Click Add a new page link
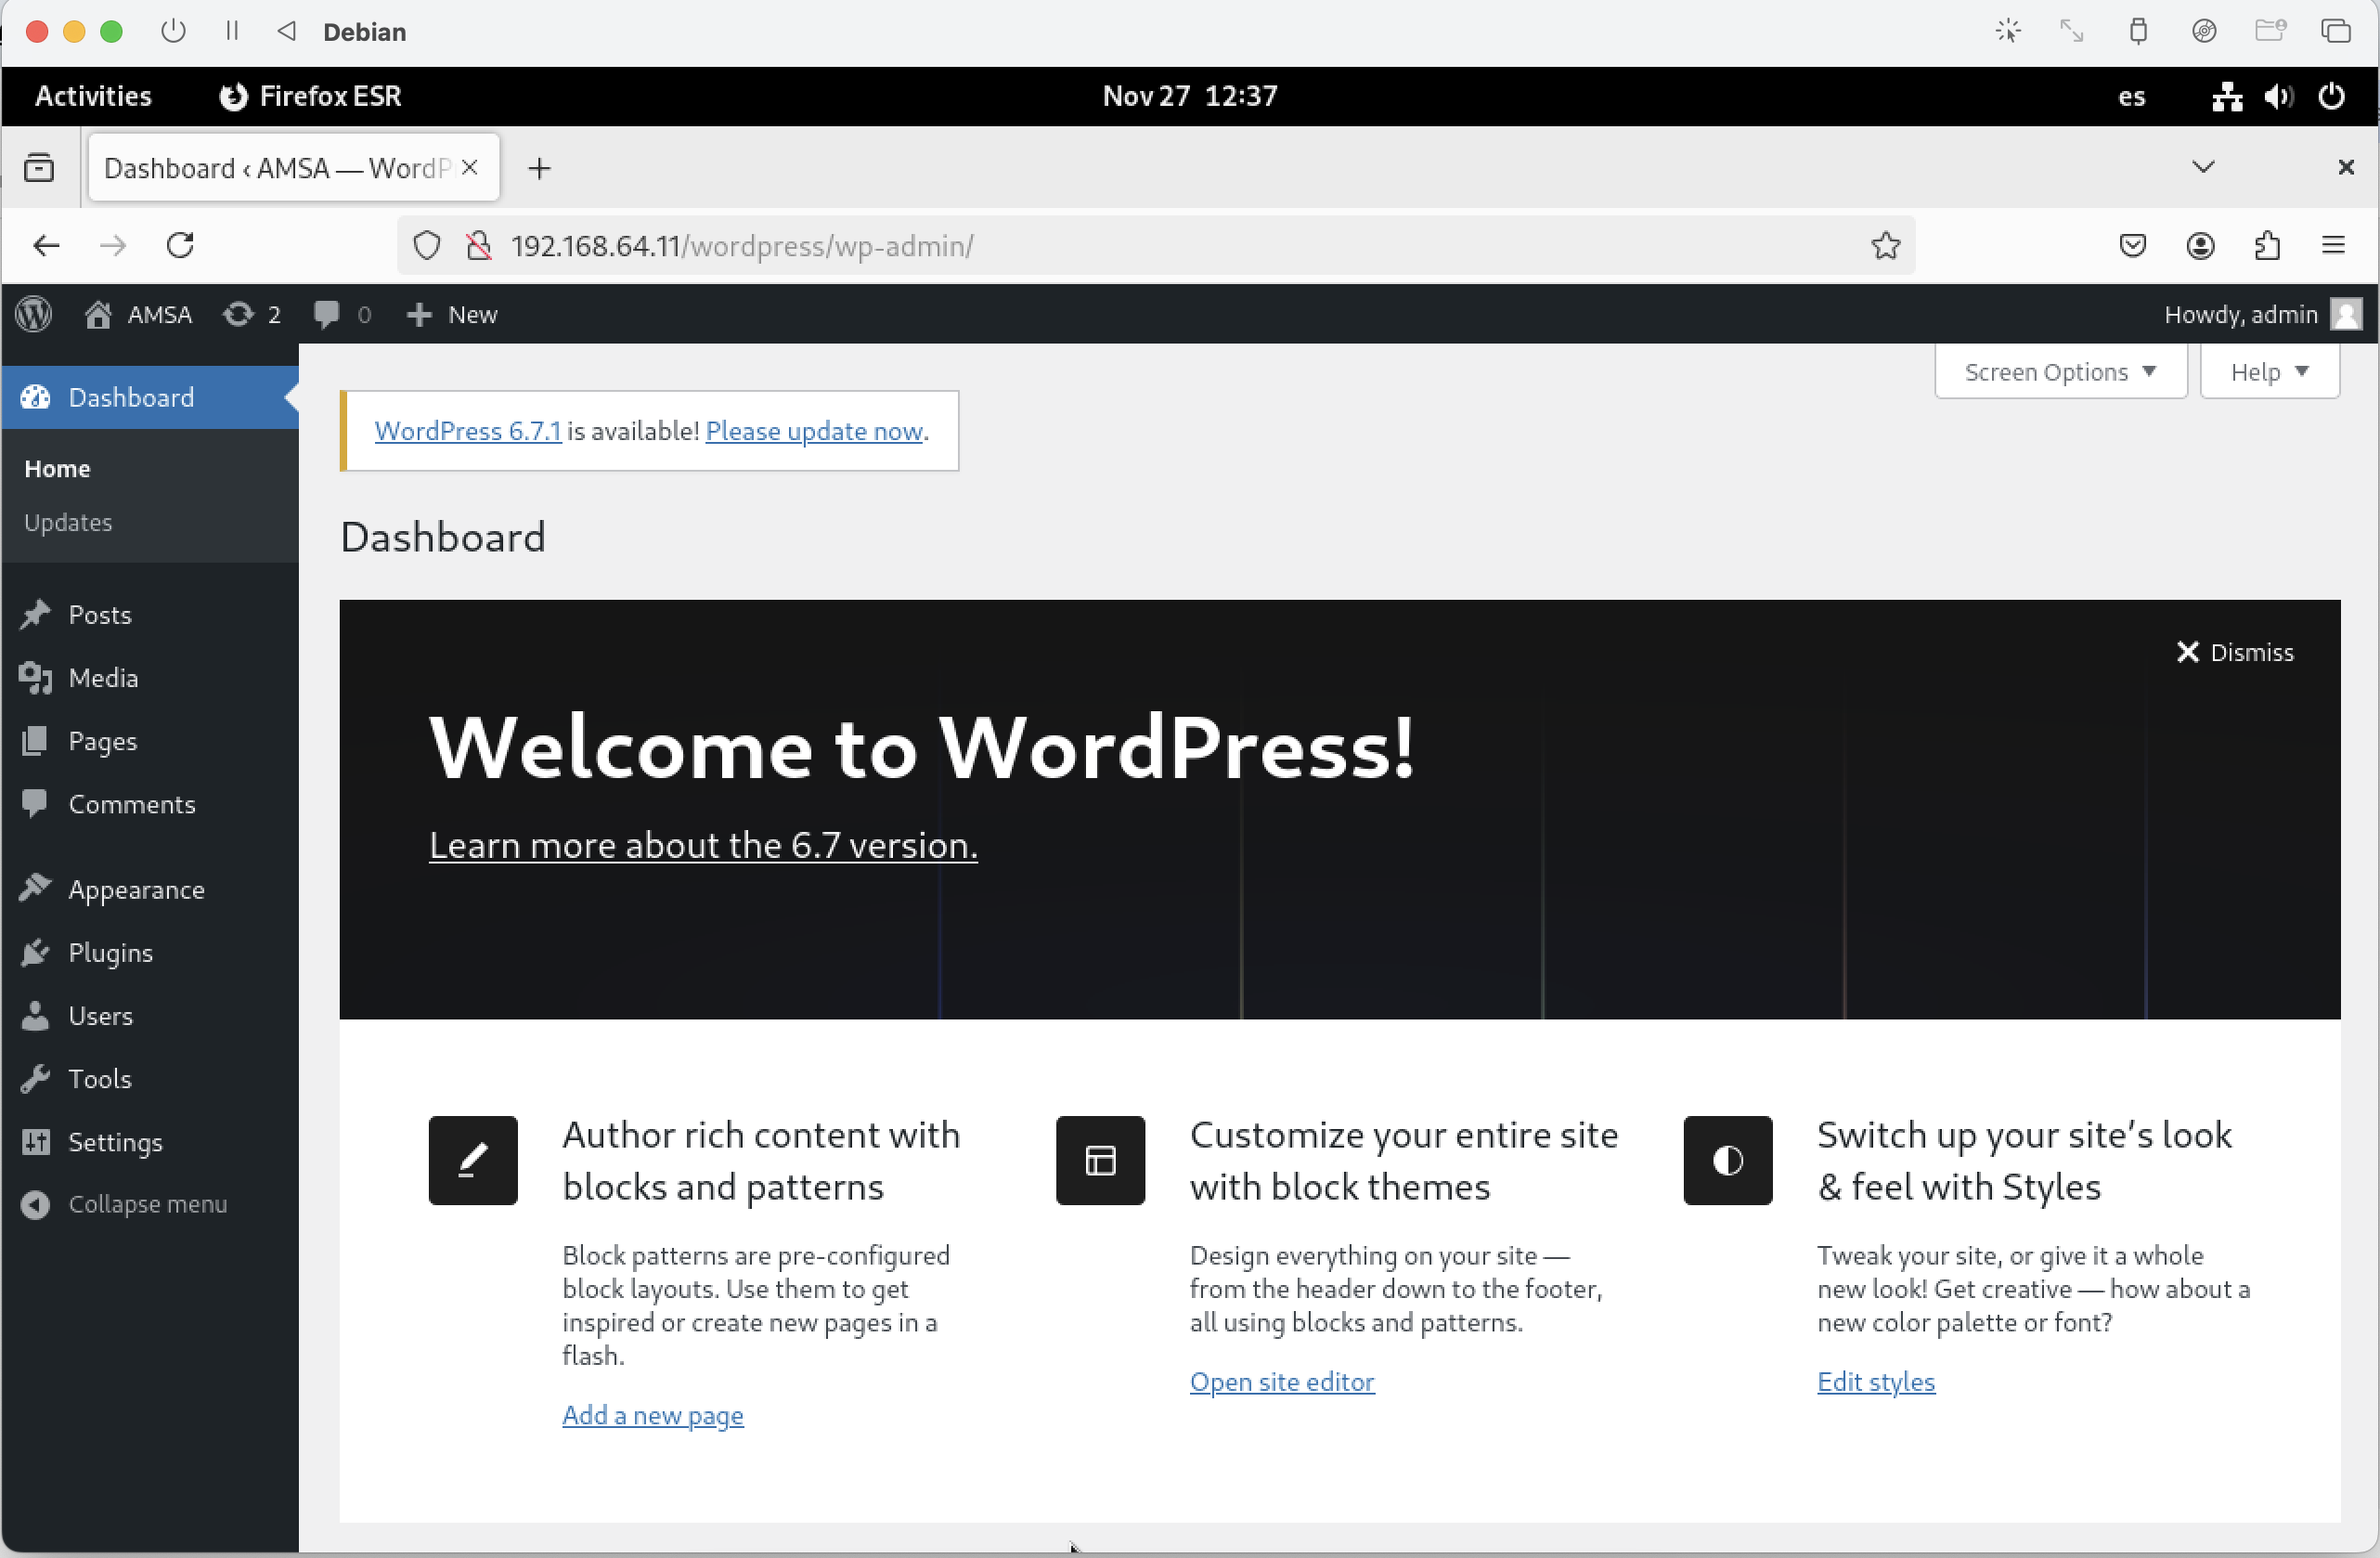The image size is (2380, 1558). click(653, 1415)
